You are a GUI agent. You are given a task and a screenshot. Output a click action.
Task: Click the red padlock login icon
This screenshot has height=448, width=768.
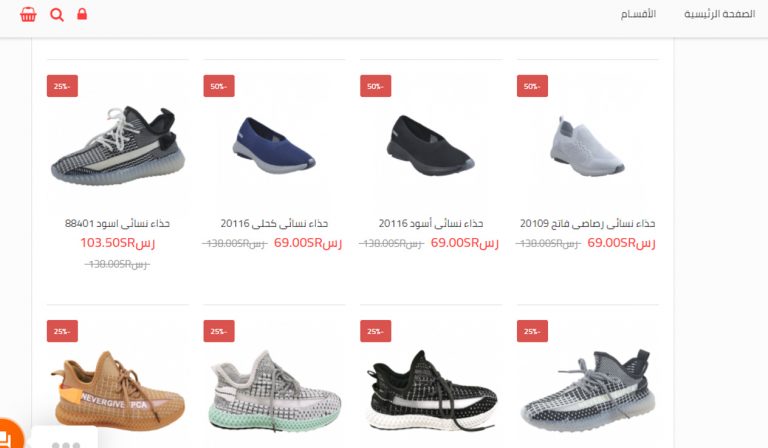point(82,14)
